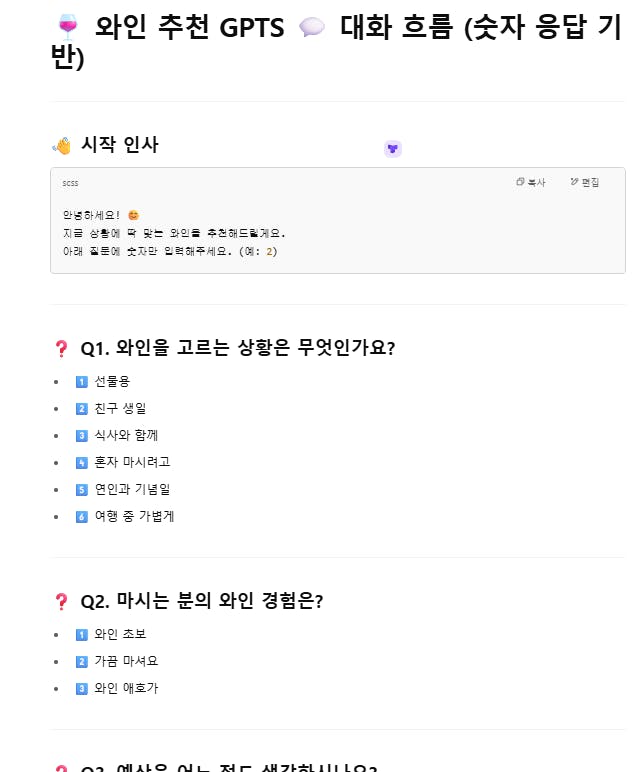638x772 pixels.
Task: Click the speech bubble emoji in title
Action: (312, 27)
